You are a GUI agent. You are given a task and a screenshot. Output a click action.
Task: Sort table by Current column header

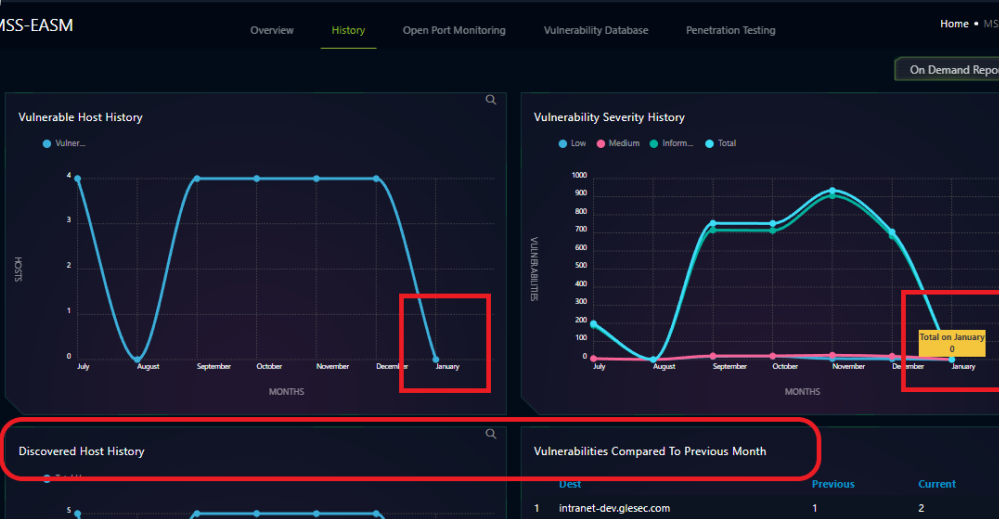click(937, 484)
